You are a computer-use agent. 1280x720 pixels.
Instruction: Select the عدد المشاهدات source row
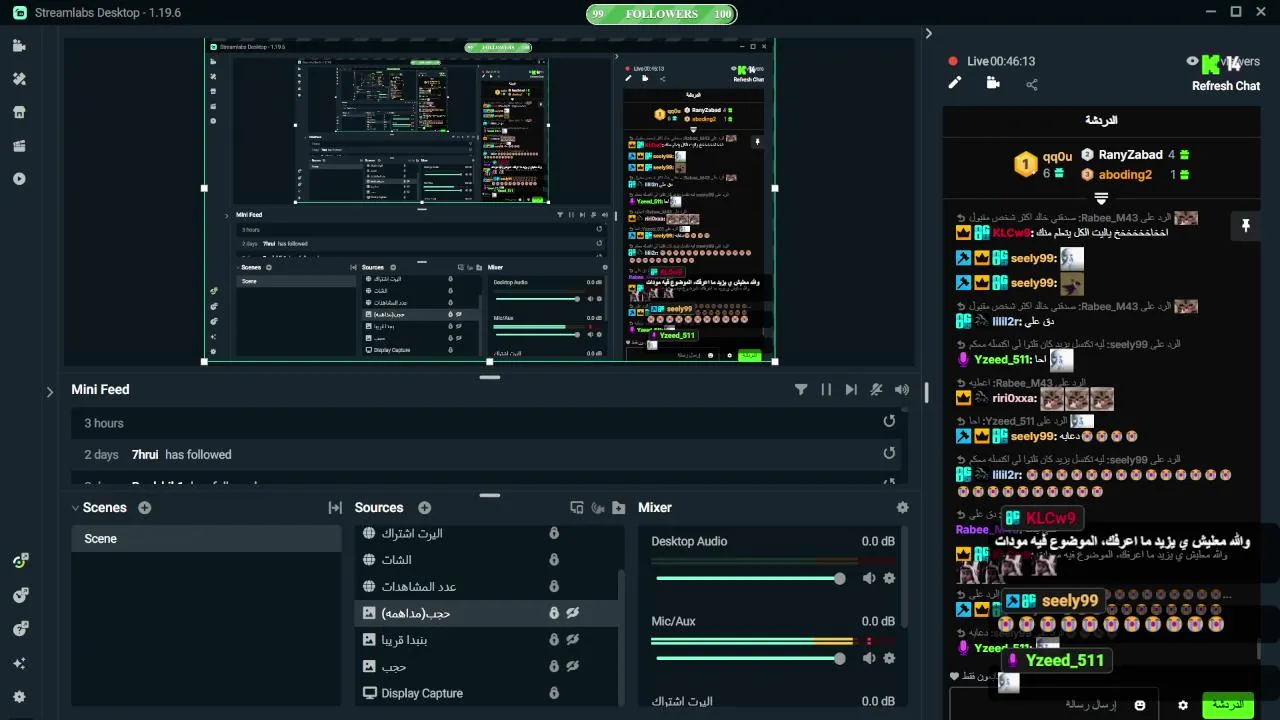point(486,587)
